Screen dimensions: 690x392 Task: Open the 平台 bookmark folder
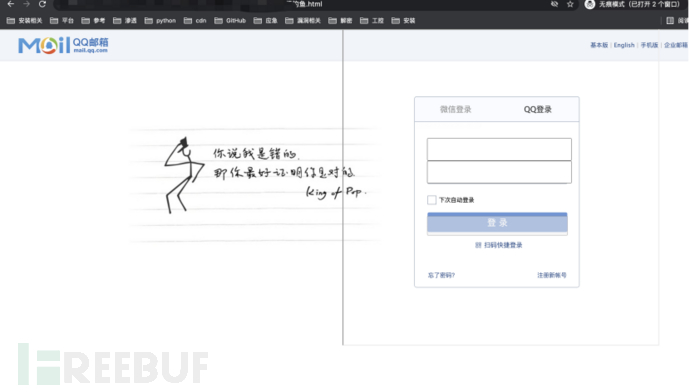click(x=62, y=20)
